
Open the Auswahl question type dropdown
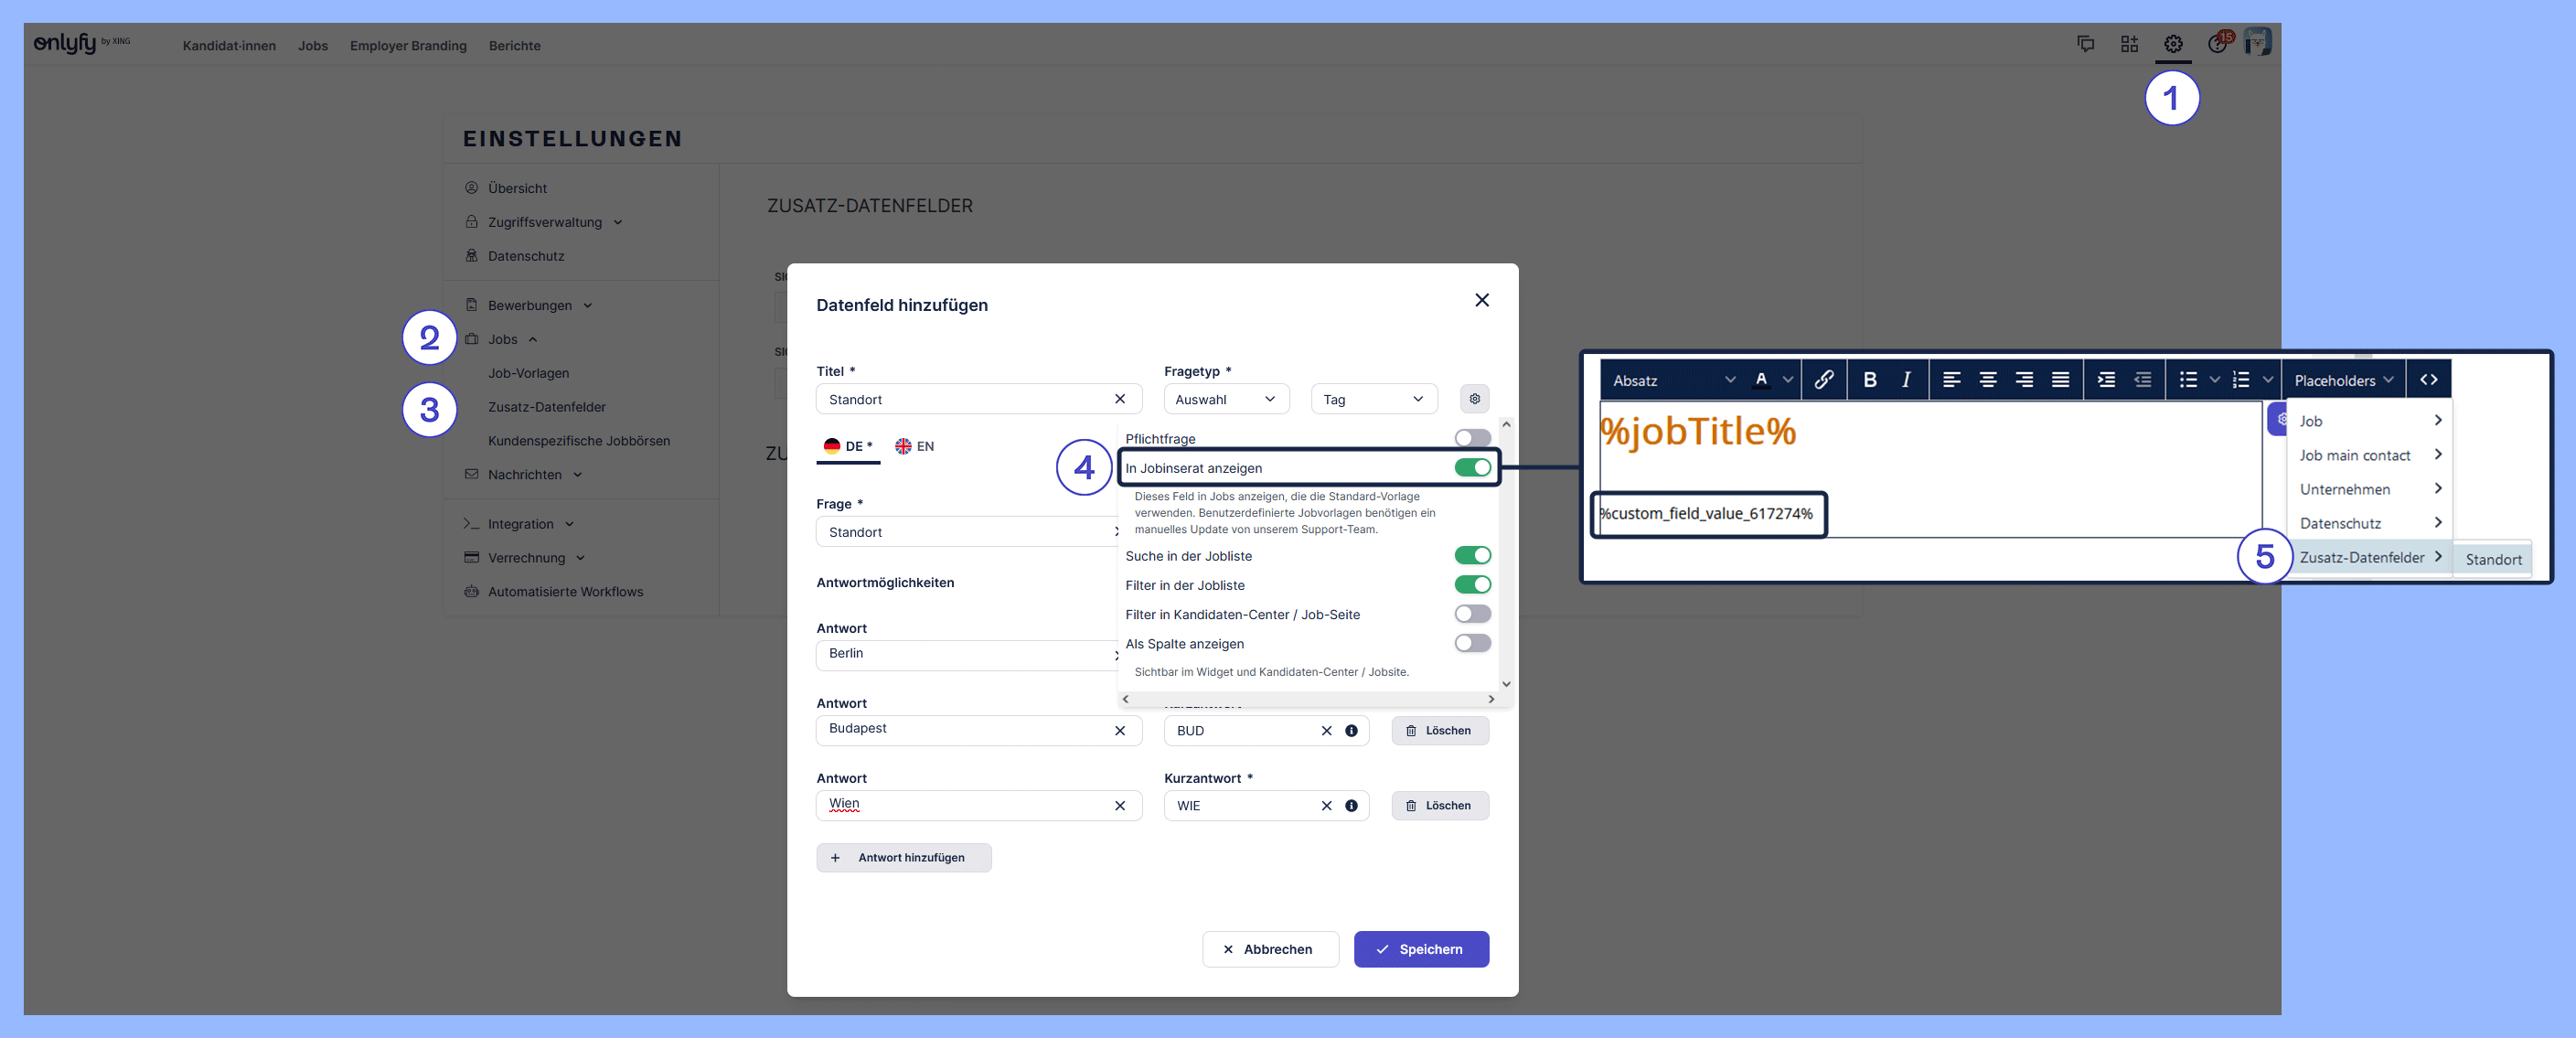coord(1225,399)
